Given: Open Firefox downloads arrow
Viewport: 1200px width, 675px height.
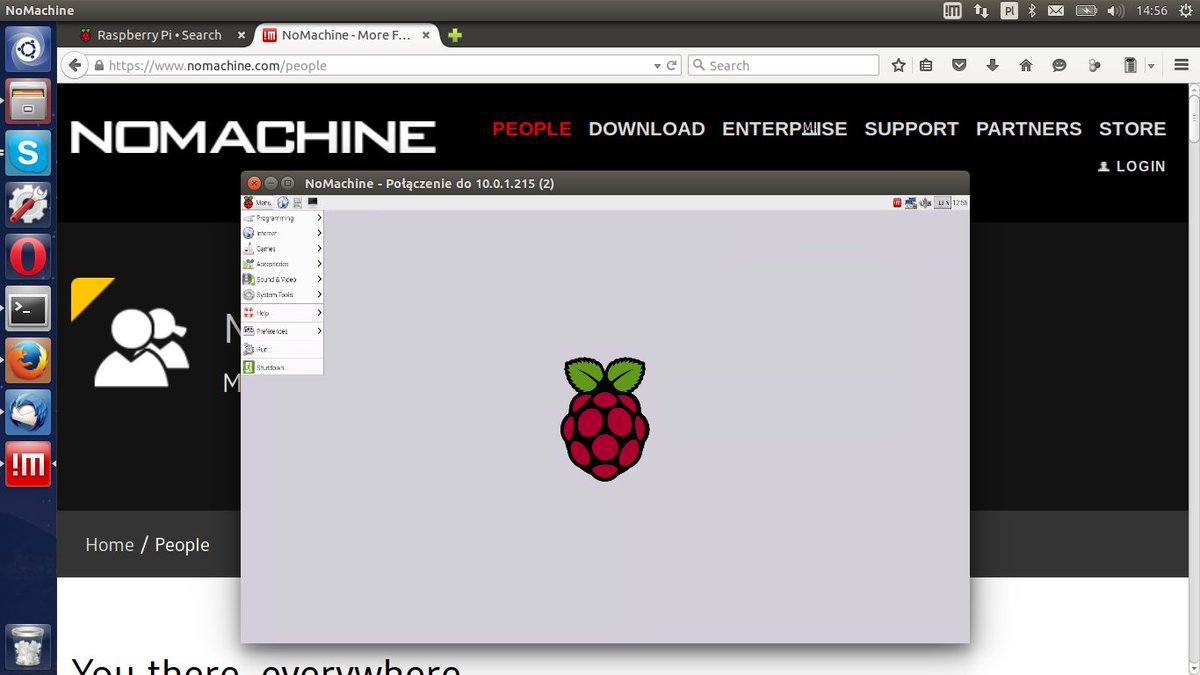Looking at the screenshot, I should click(x=992, y=65).
